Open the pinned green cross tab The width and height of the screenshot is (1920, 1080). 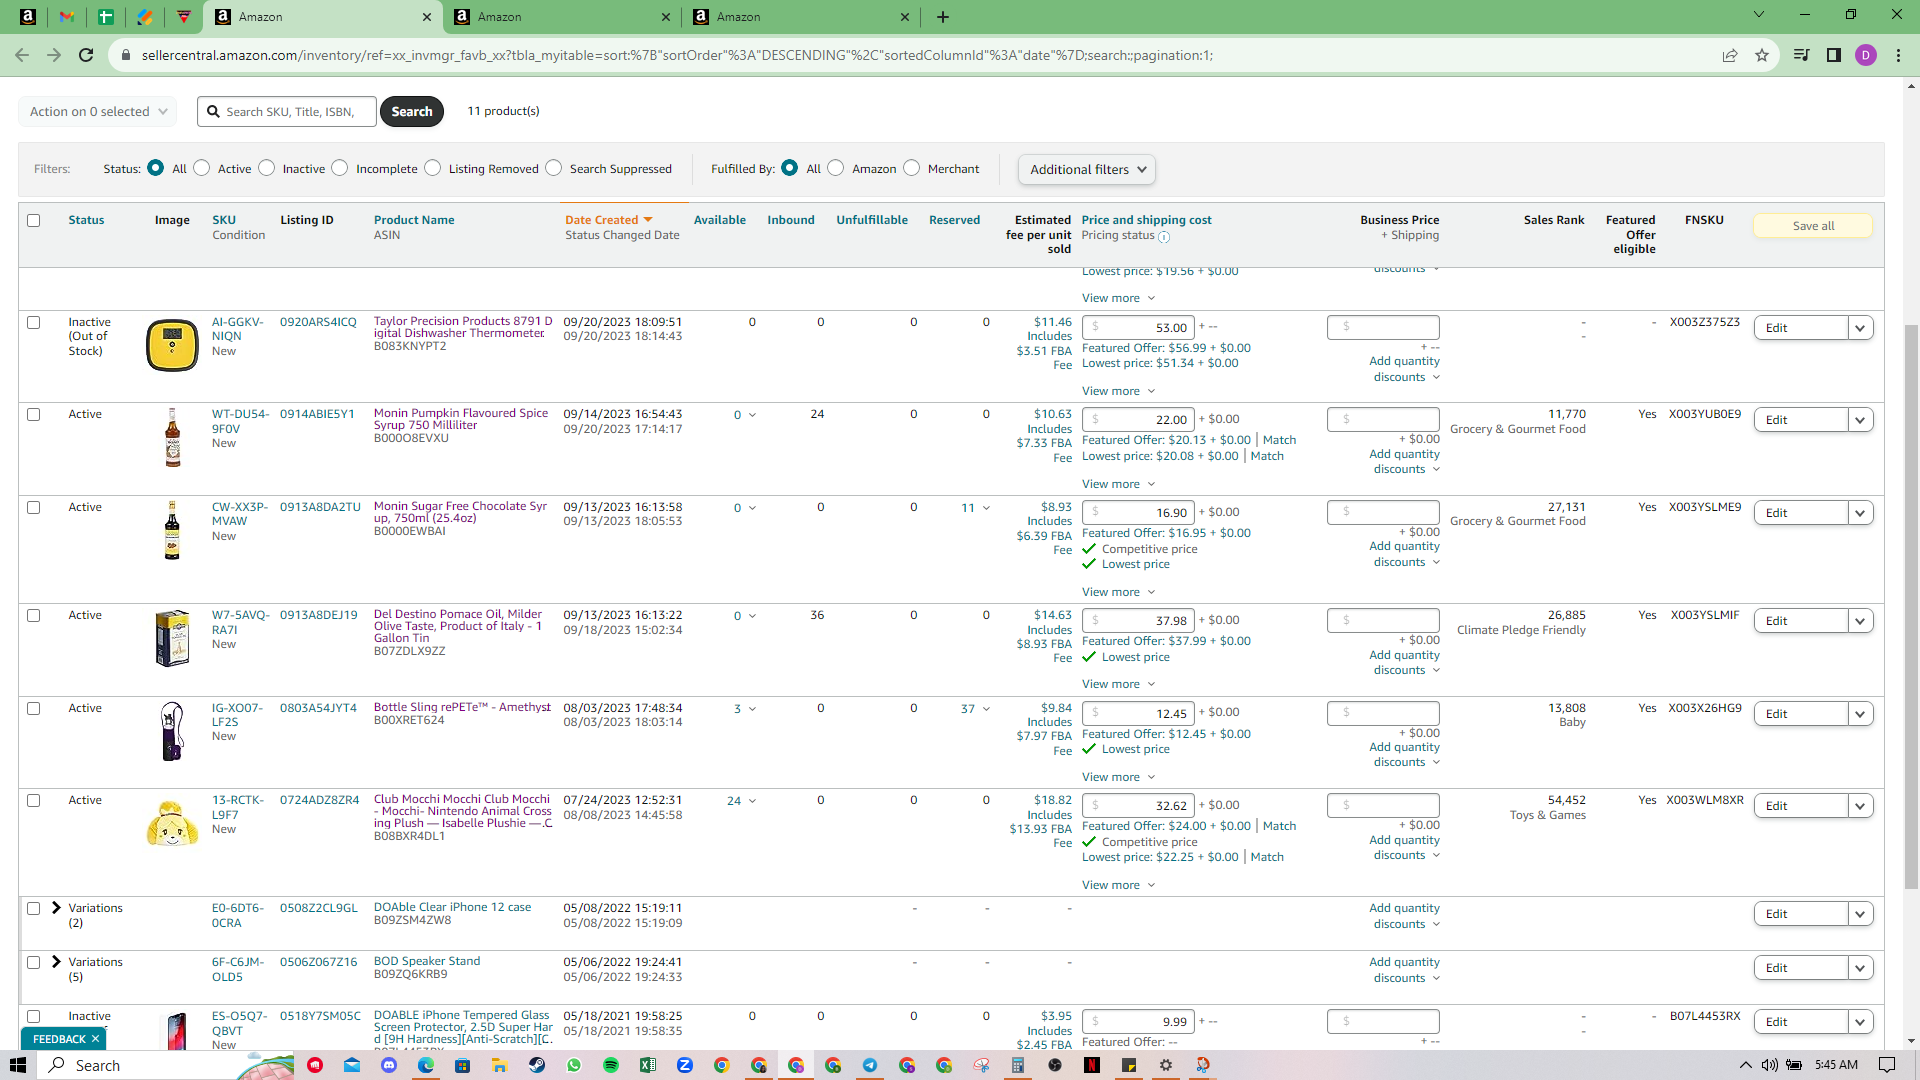[x=105, y=17]
